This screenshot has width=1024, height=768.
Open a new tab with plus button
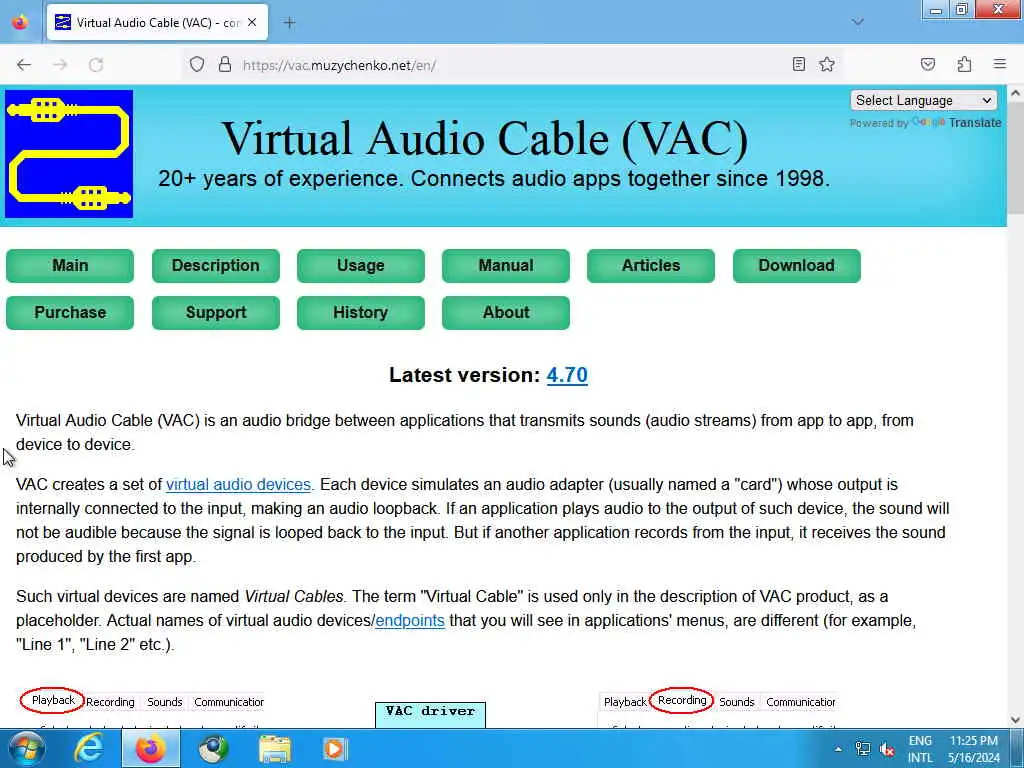[289, 22]
